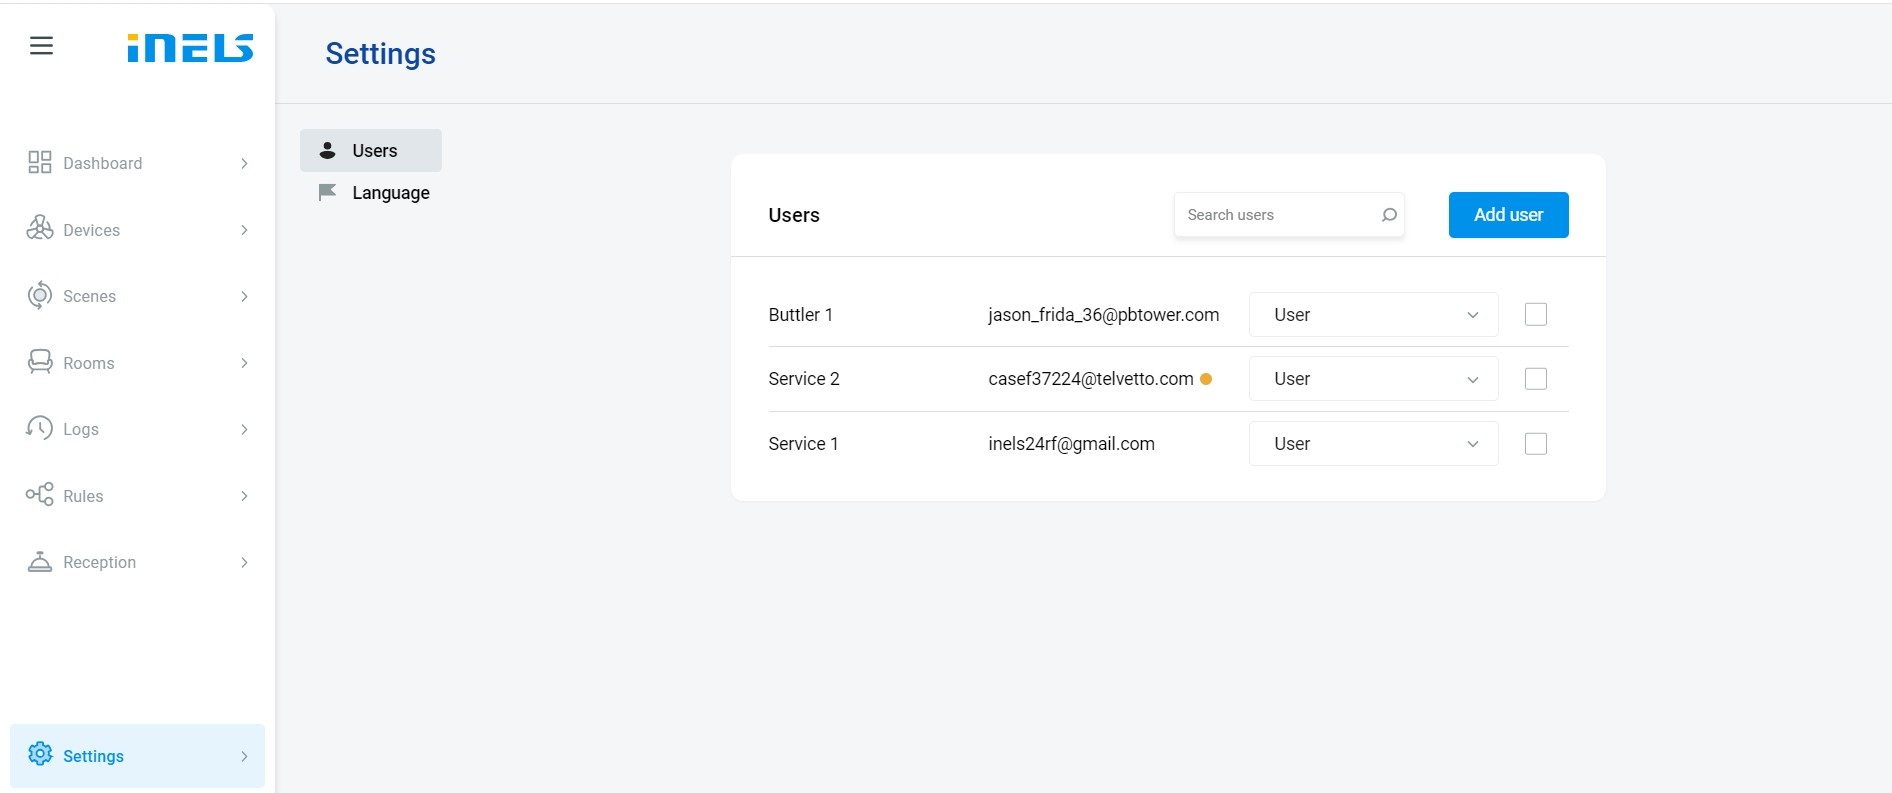Screen dimensions: 1892x793
Task: Click the Rooms armchair icon
Action: (40, 362)
